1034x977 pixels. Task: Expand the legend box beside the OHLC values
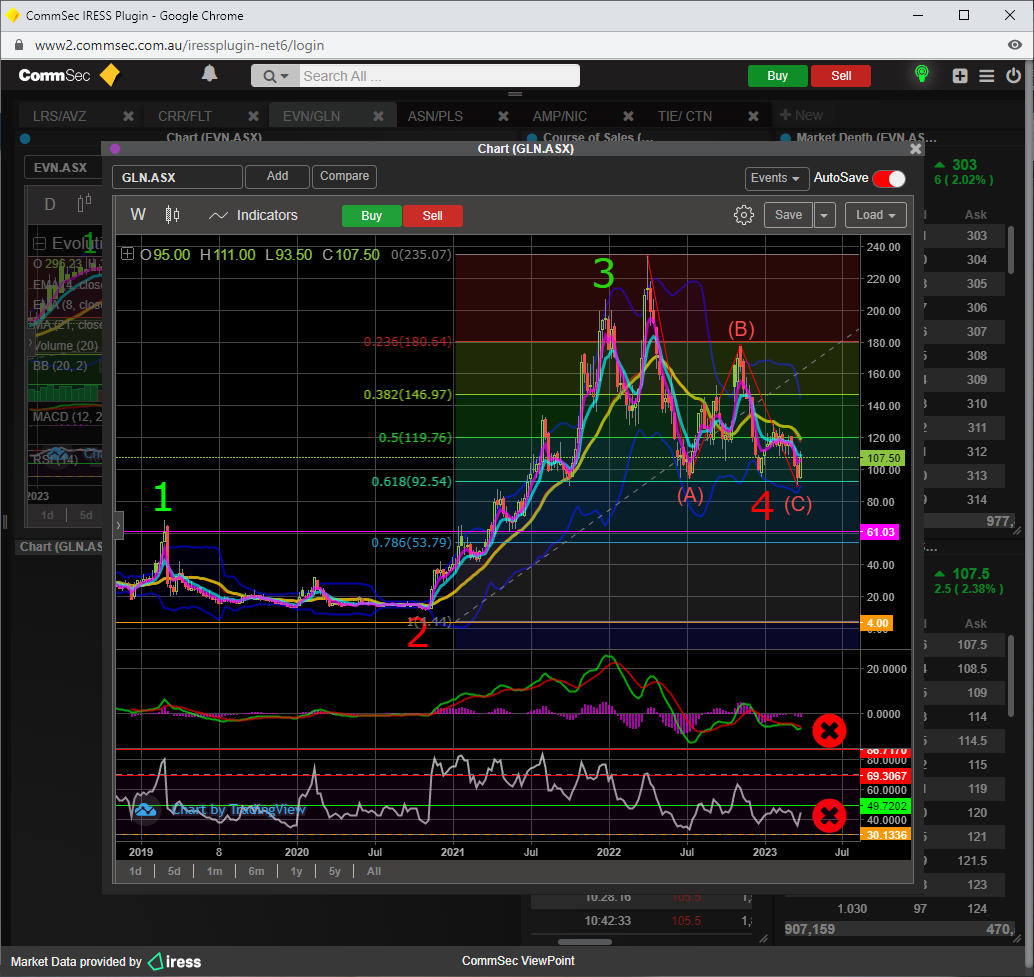click(127, 254)
